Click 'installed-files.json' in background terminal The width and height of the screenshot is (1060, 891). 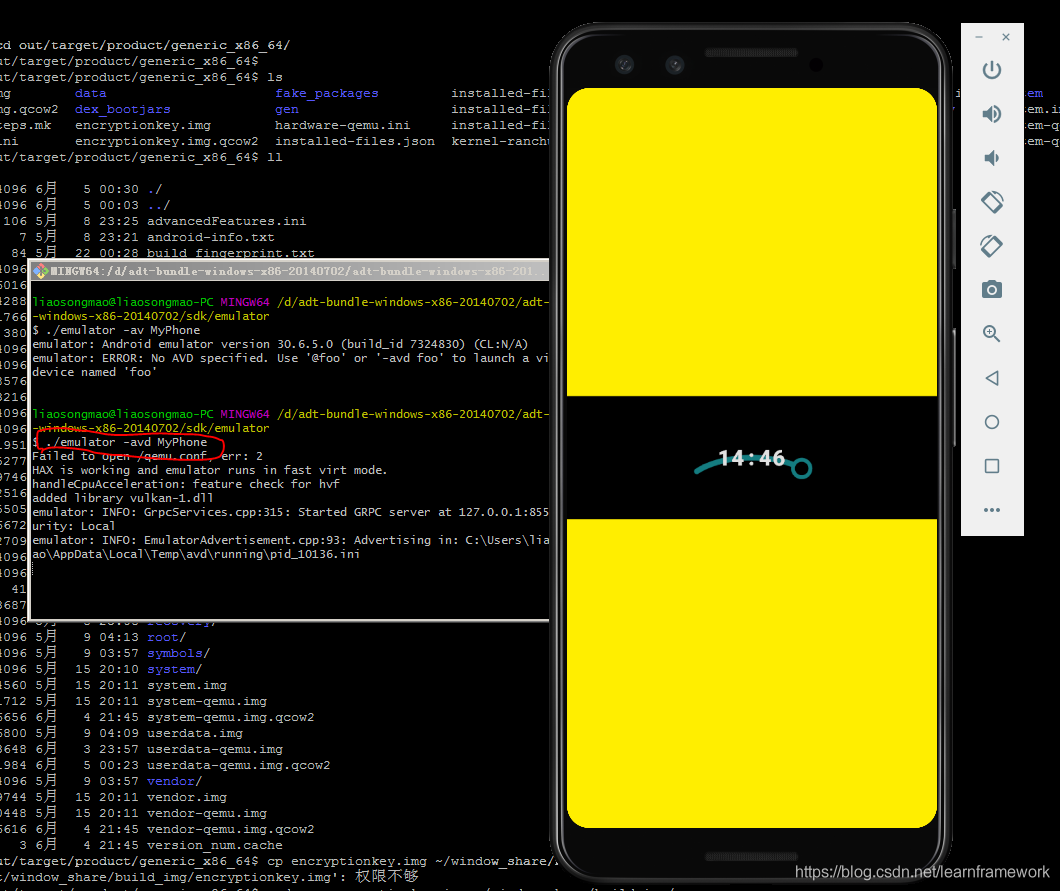coord(354,141)
